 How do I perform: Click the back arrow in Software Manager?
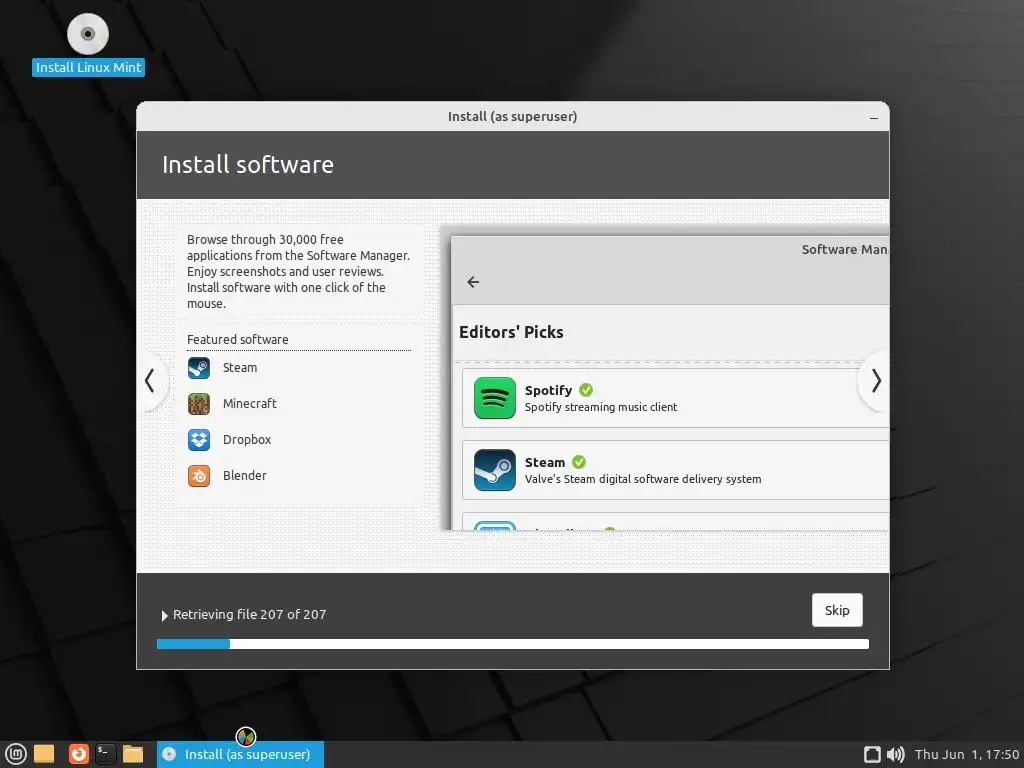(x=473, y=281)
